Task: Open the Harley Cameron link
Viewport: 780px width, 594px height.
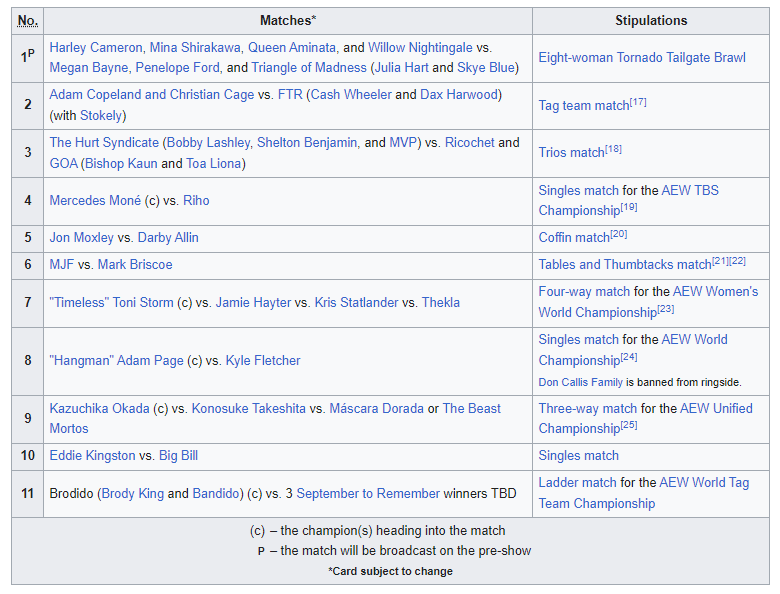Action: point(96,47)
